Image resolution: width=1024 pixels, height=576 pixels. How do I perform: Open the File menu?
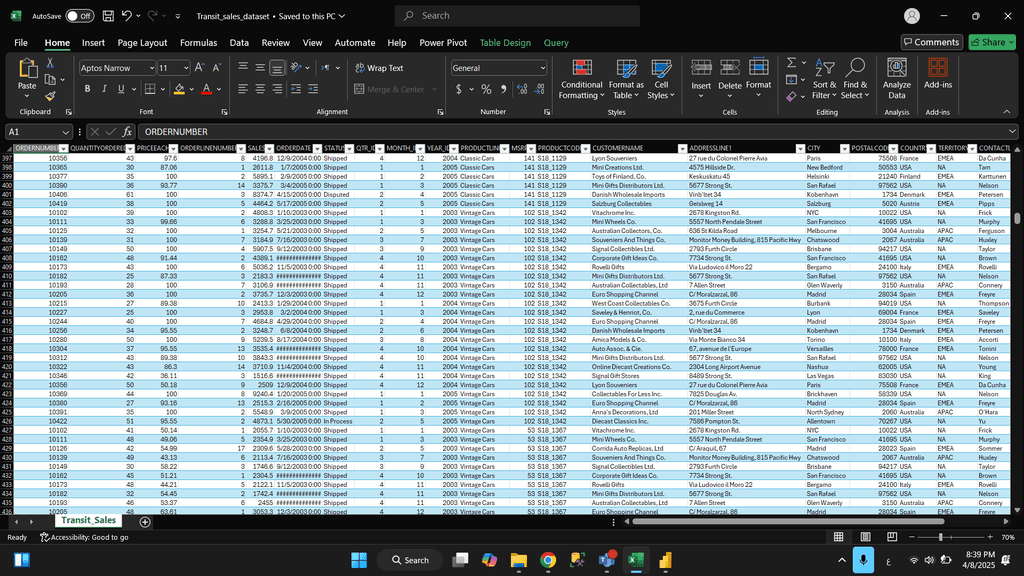[x=21, y=42]
